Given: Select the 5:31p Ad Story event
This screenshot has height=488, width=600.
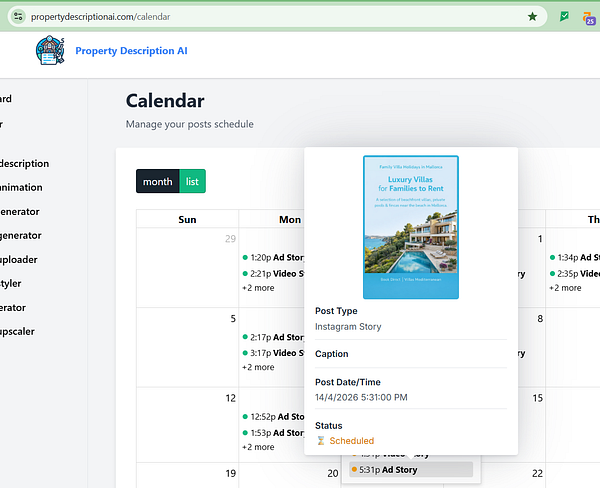Looking at the screenshot, I should click(411, 470).
